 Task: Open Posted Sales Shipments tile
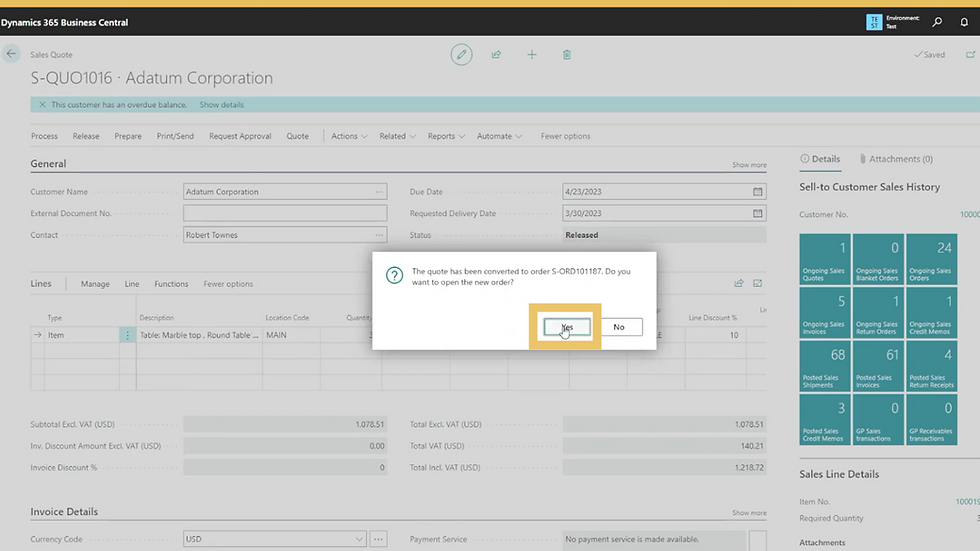(824, 366)
